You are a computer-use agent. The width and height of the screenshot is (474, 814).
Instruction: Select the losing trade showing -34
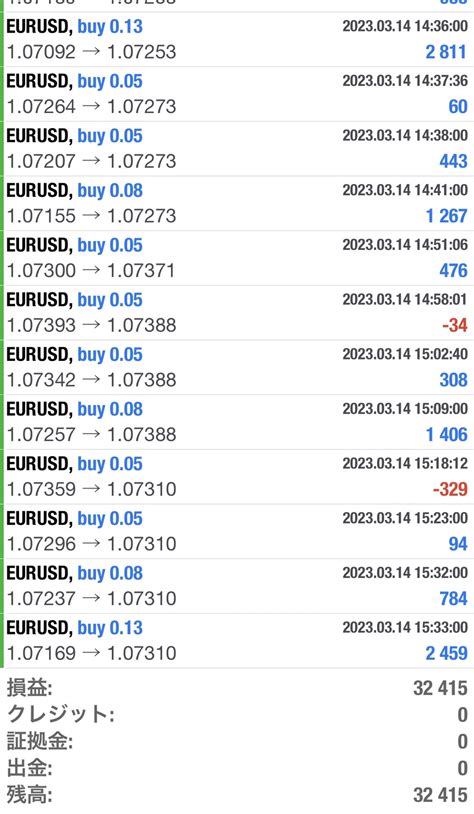[237, 313]
